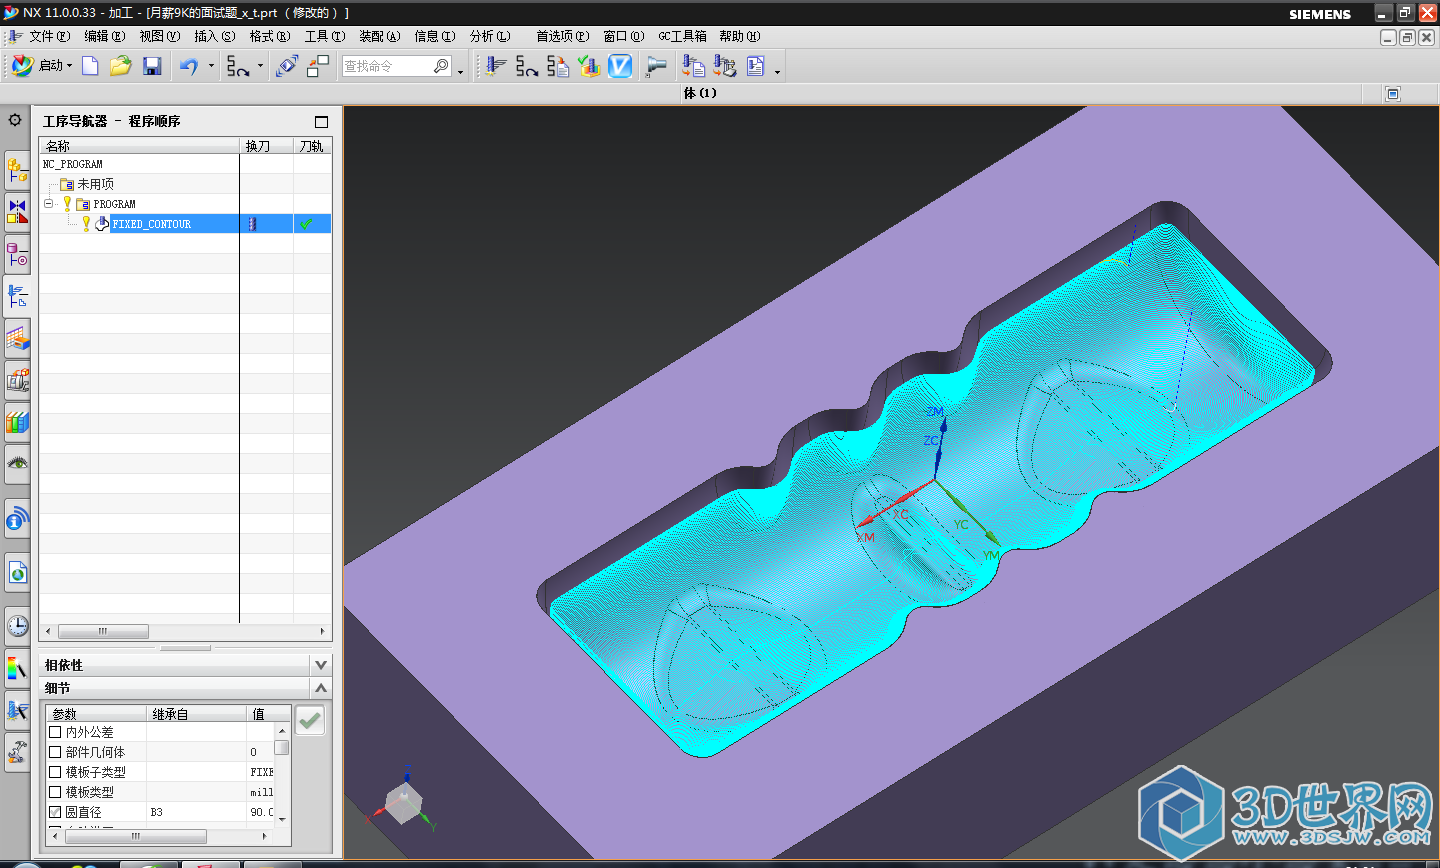Click the touch mode rotate icon
The image size is (1440, 868).
[x=287, y=66]
